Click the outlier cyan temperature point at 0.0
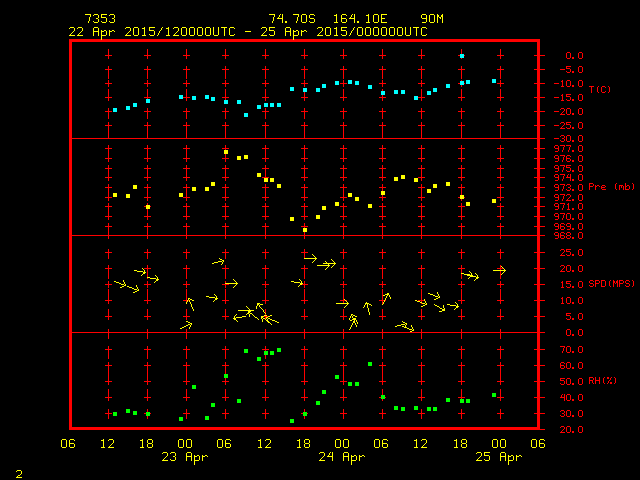Viewport: 640px width, 480px height. [x=462, y=56]
